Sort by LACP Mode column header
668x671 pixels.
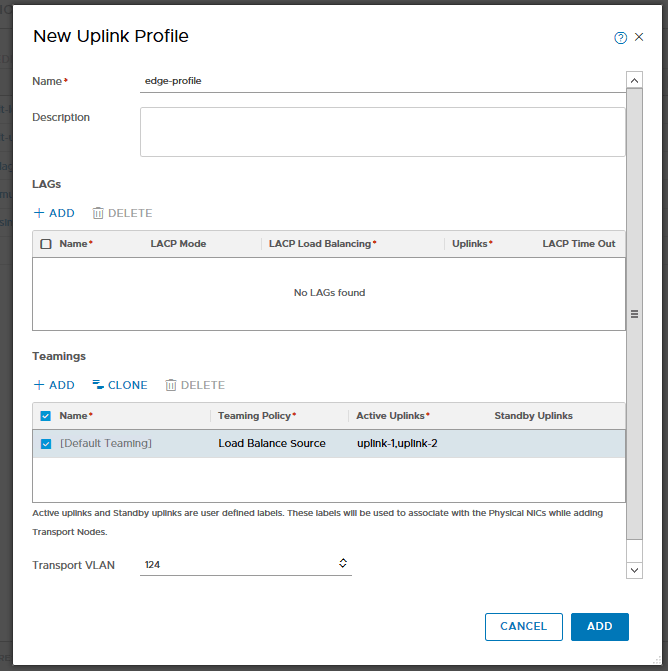tap(178, 244)
